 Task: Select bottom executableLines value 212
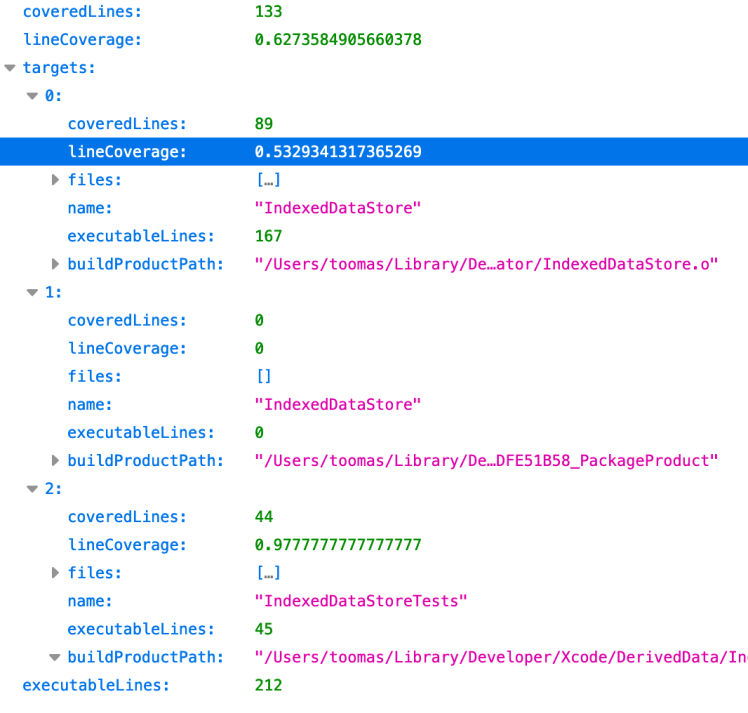point(269,685)
